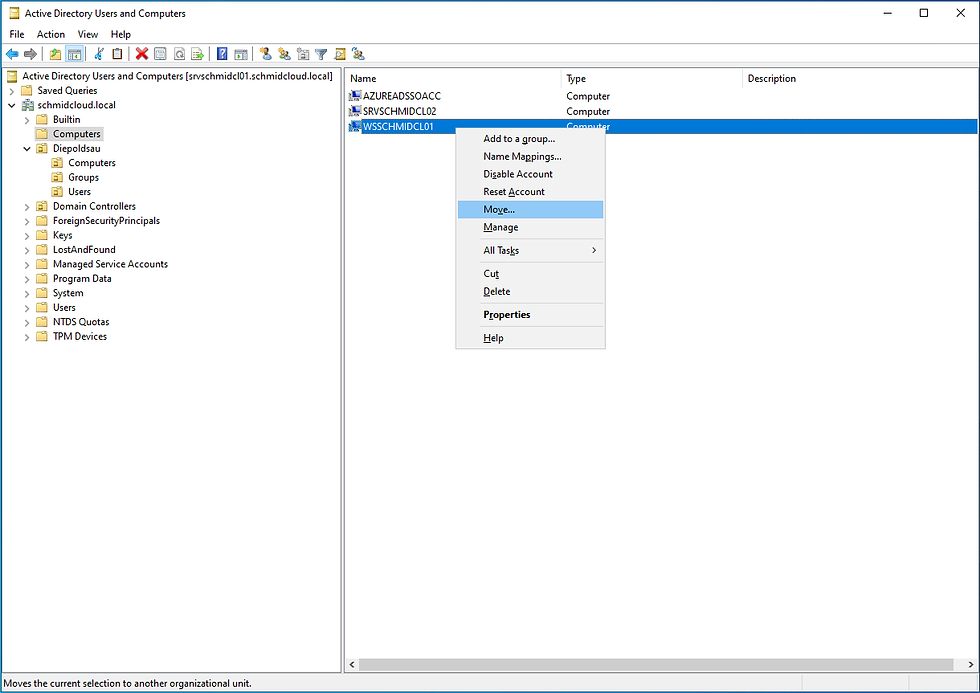The width and height of the screenshot is (980, 693).
Task: Select the Groups OU under Diepoldsau
Action: [83, 177]
